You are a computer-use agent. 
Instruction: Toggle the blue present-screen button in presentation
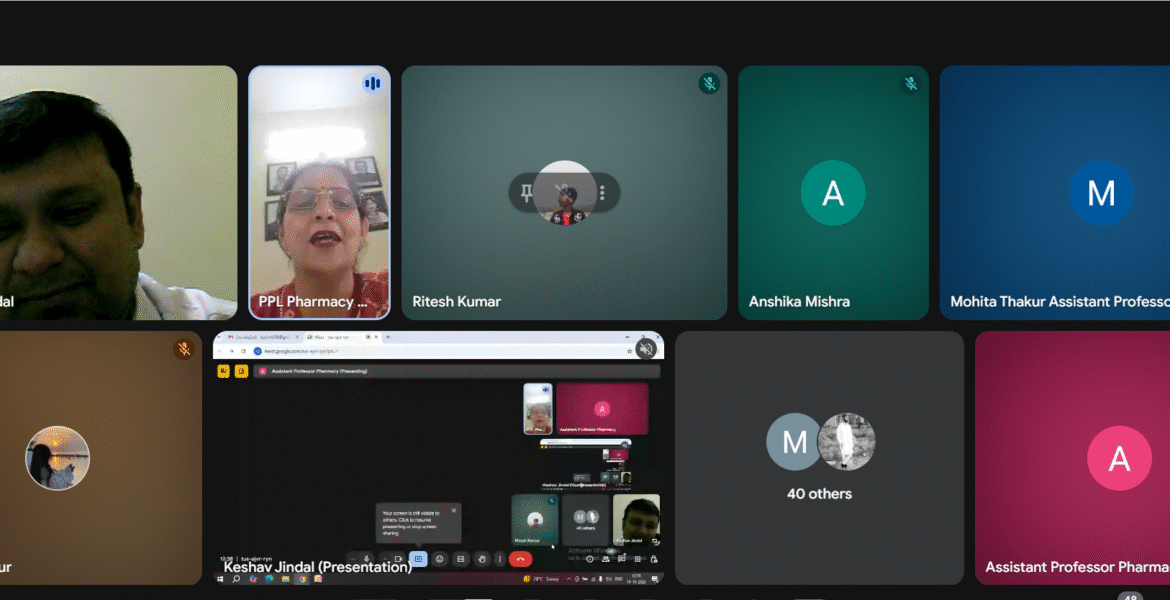tap(419, 559)
